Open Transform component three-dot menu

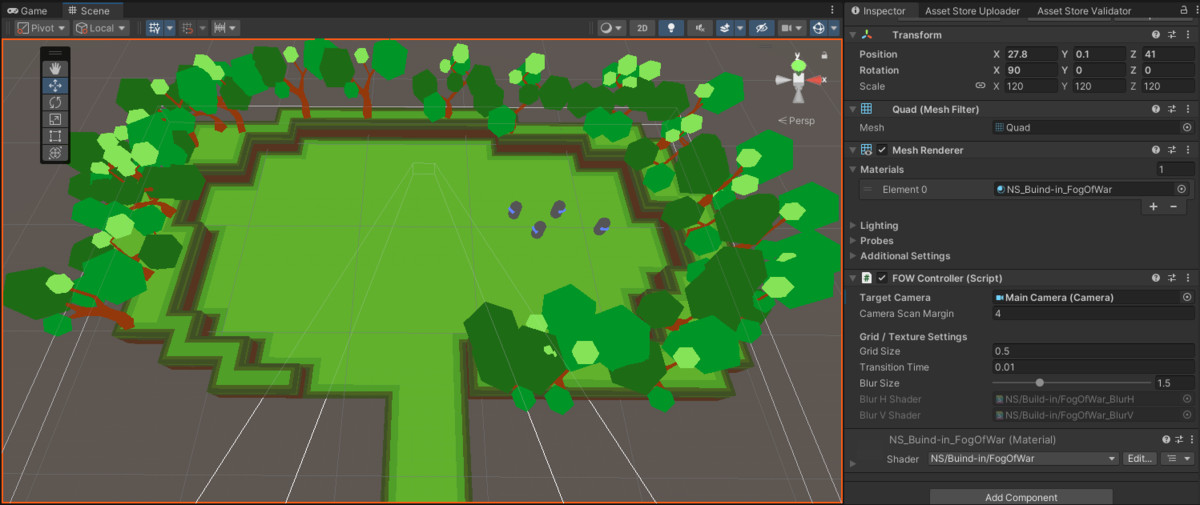tap(1188, 35)
